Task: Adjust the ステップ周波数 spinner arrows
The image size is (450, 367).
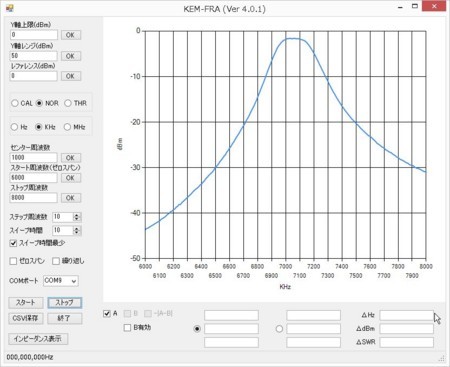Action: point(77,217)
